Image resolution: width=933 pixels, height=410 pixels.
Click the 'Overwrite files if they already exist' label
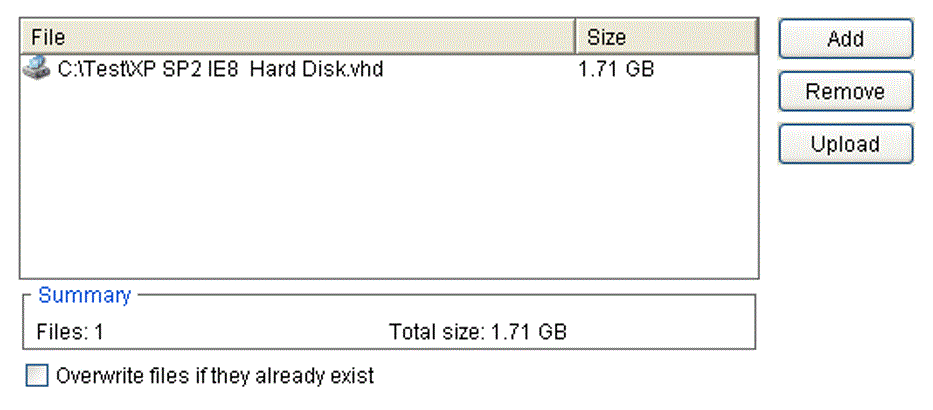click(x=215, y=376)
